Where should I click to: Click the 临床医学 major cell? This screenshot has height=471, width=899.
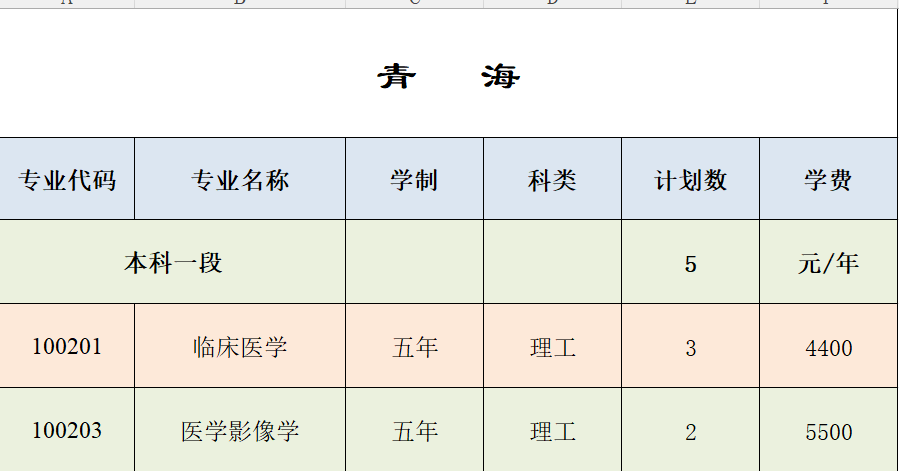(240, 347)
